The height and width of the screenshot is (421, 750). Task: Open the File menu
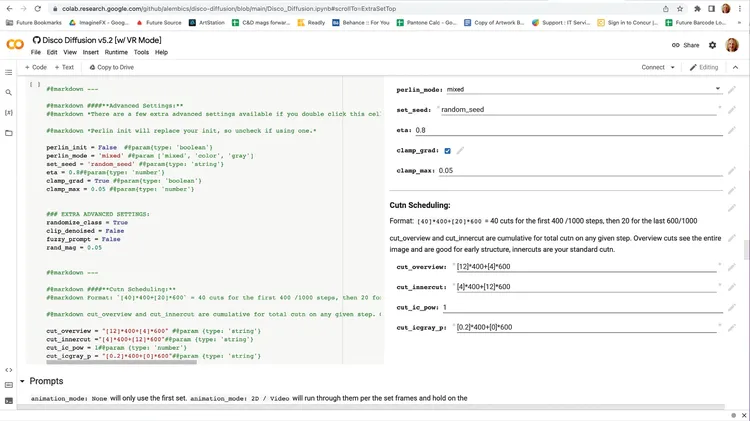click(36, 52)
